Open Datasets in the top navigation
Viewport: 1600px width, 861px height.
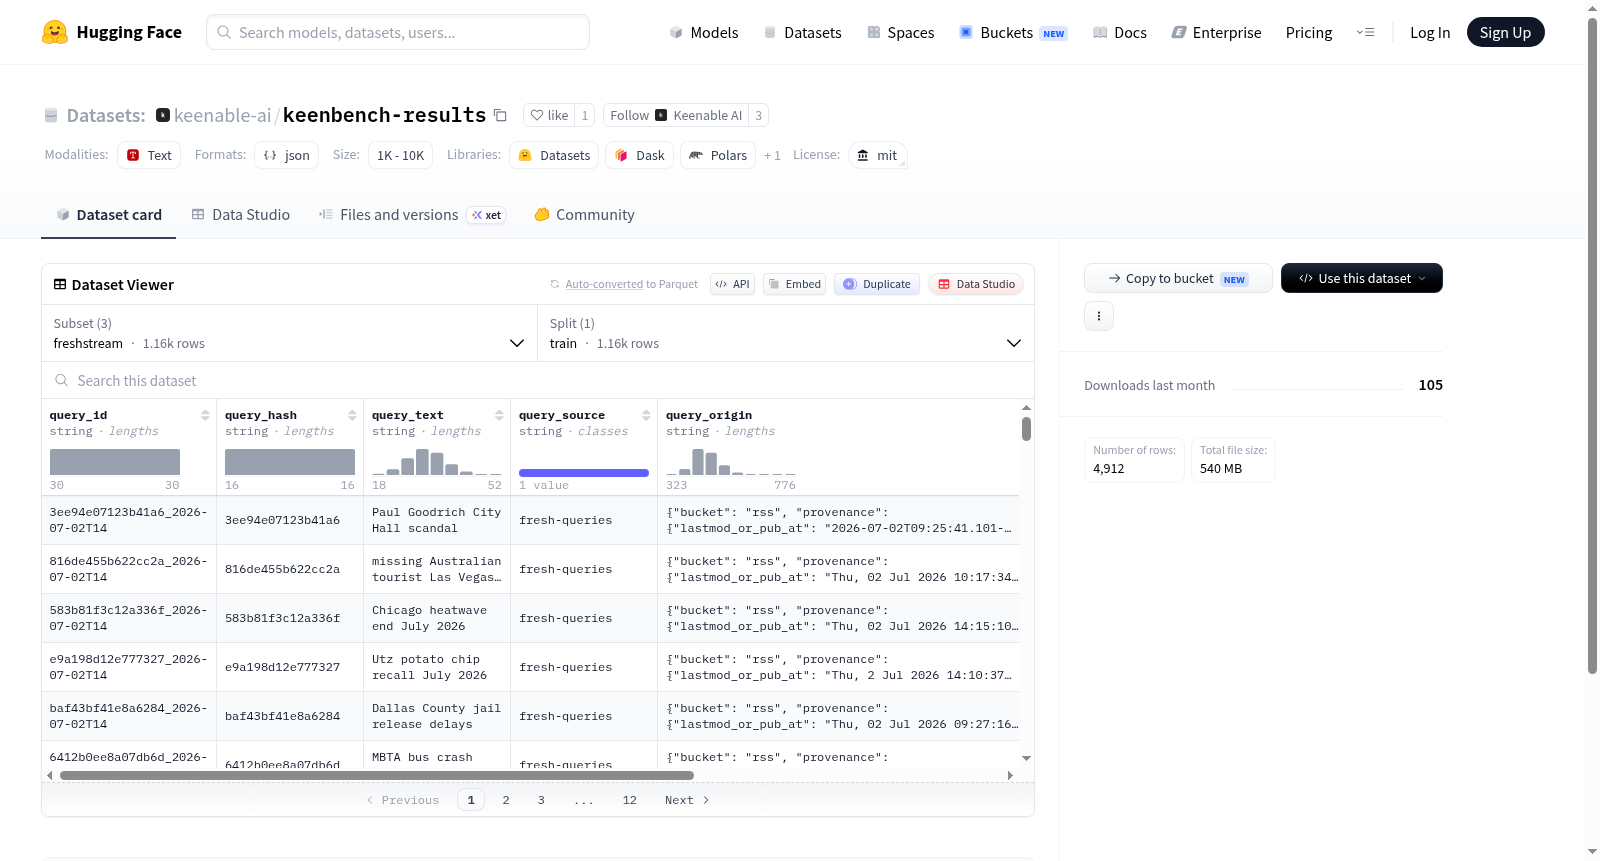tap(803, 33)
